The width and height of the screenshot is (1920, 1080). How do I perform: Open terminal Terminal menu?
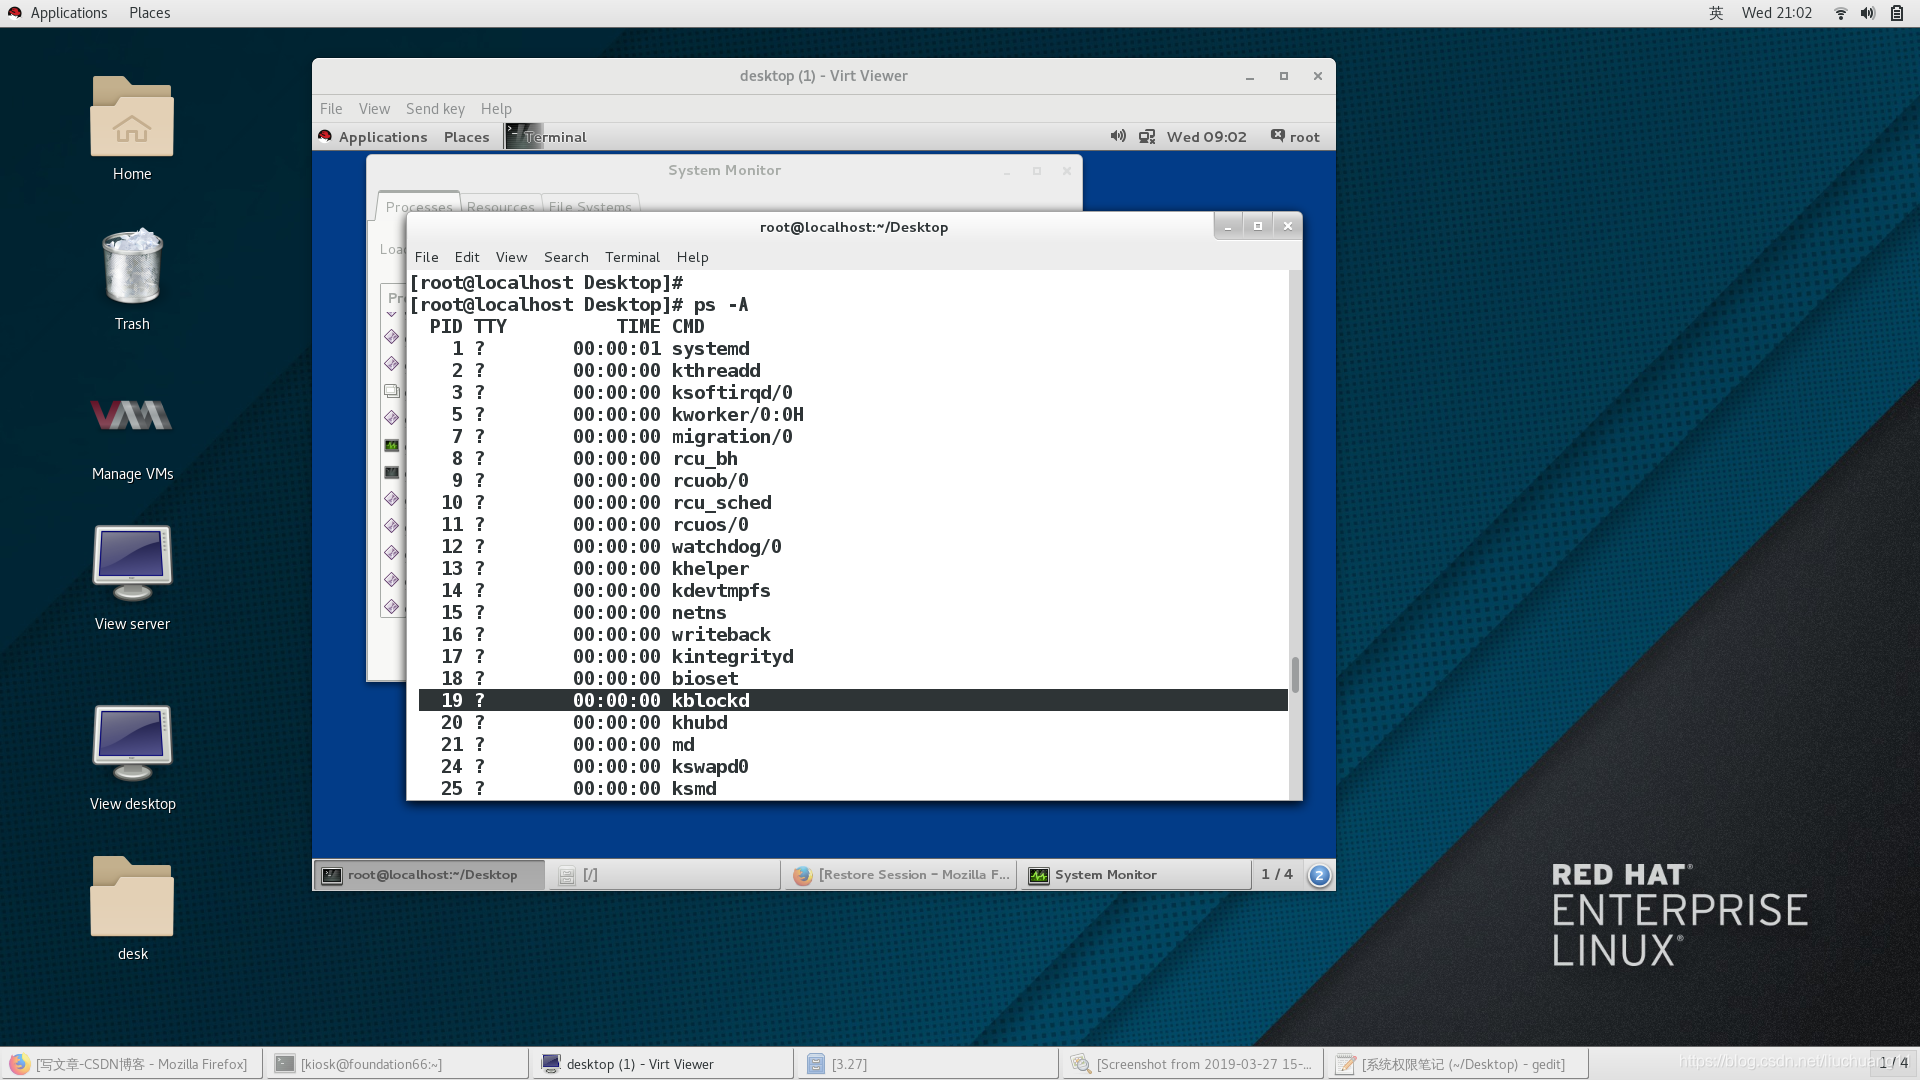pos(632,257)
